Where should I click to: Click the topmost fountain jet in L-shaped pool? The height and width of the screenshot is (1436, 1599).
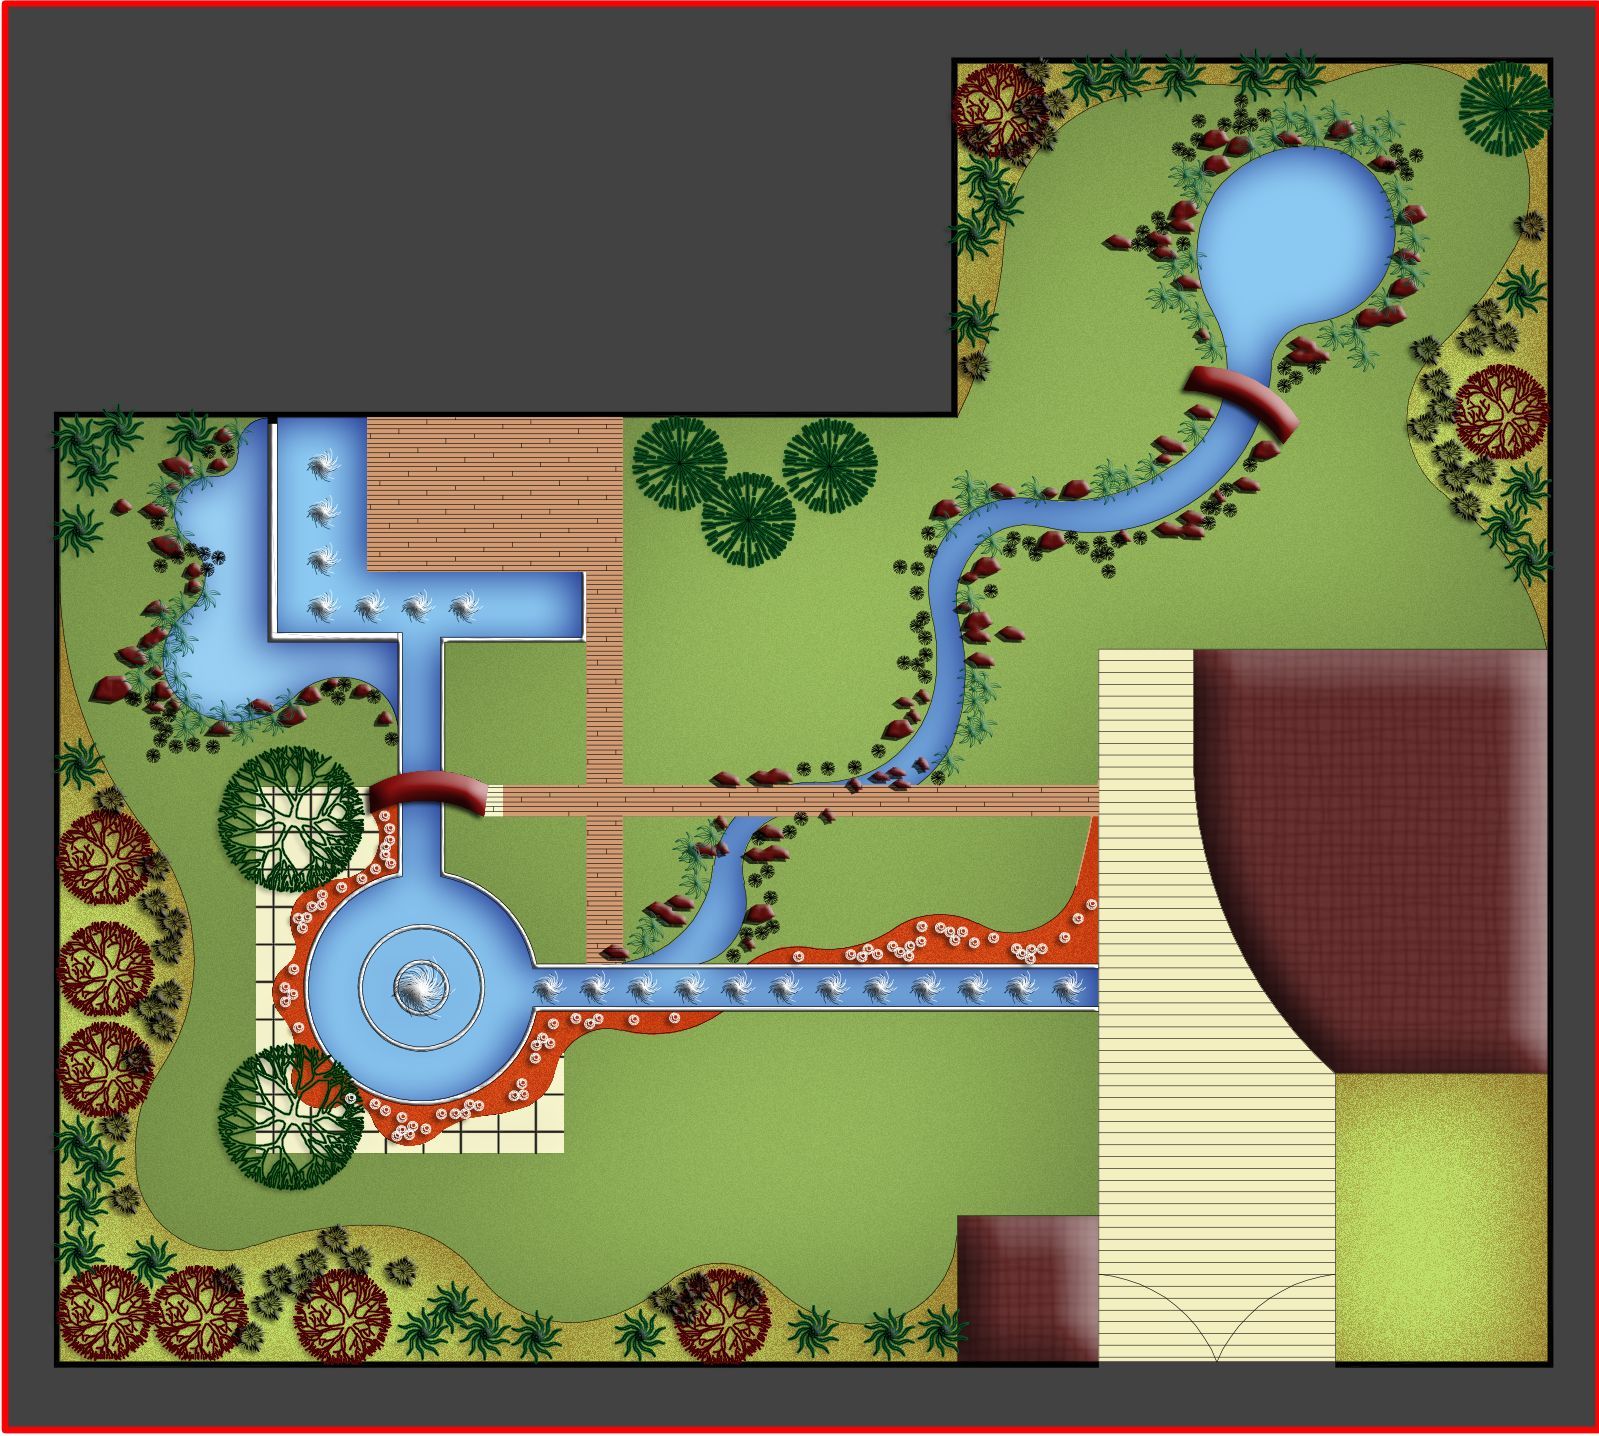pyautogui.click(x=322, y=465)
